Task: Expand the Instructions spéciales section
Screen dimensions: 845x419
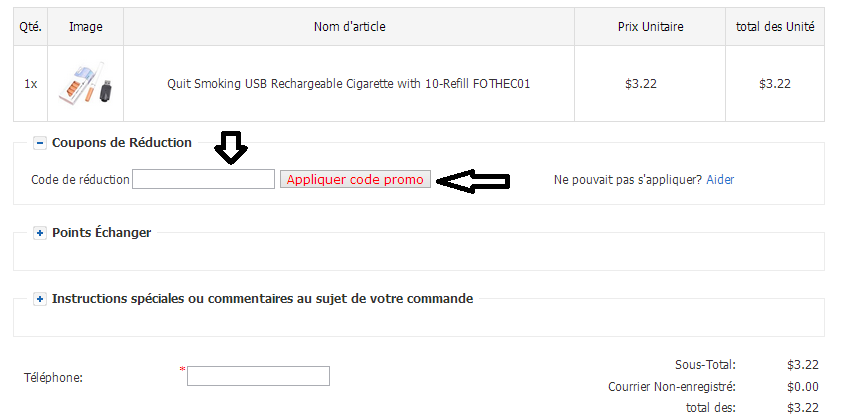Action: coord(40,299)
